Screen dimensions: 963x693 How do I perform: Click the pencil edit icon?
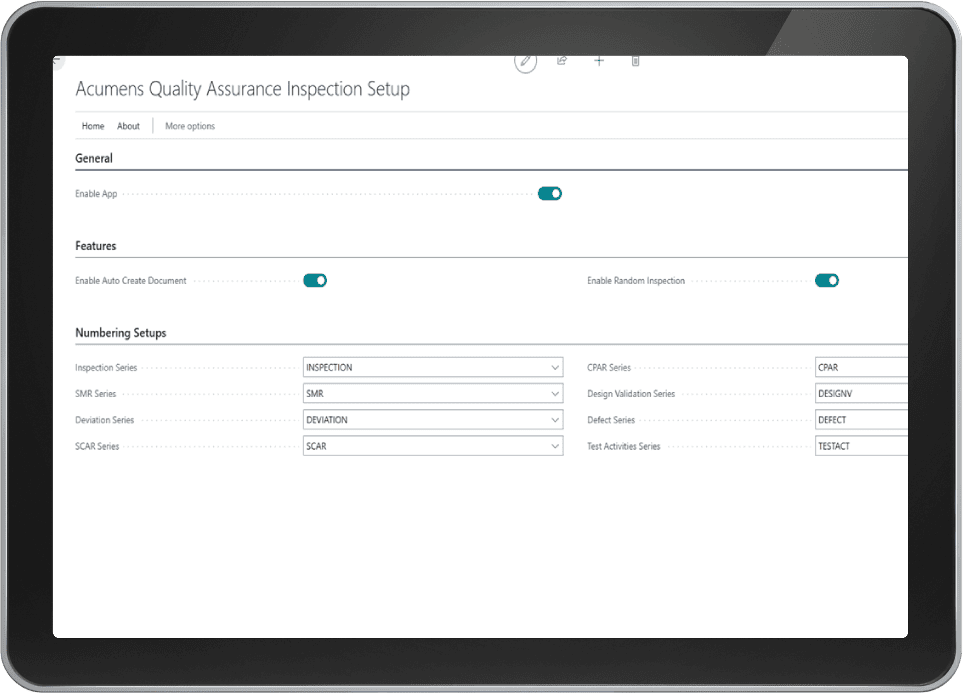(525, 61)
